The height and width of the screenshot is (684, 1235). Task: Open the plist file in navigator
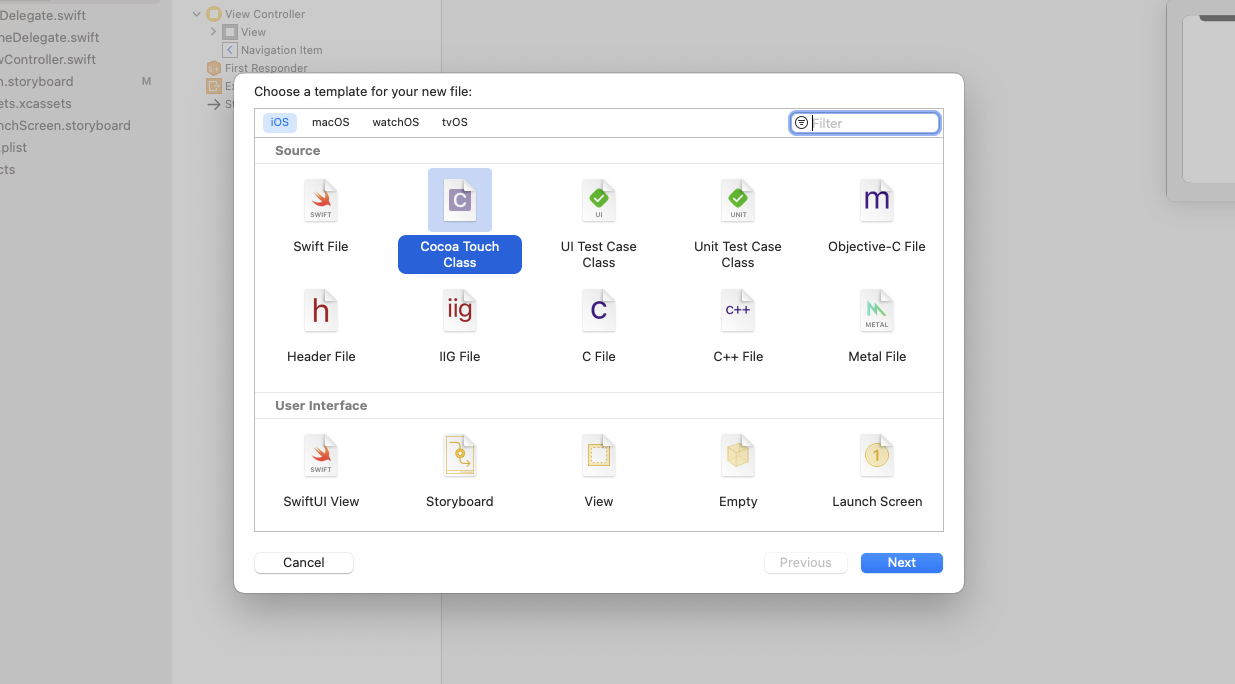click(x=14, y=147)
